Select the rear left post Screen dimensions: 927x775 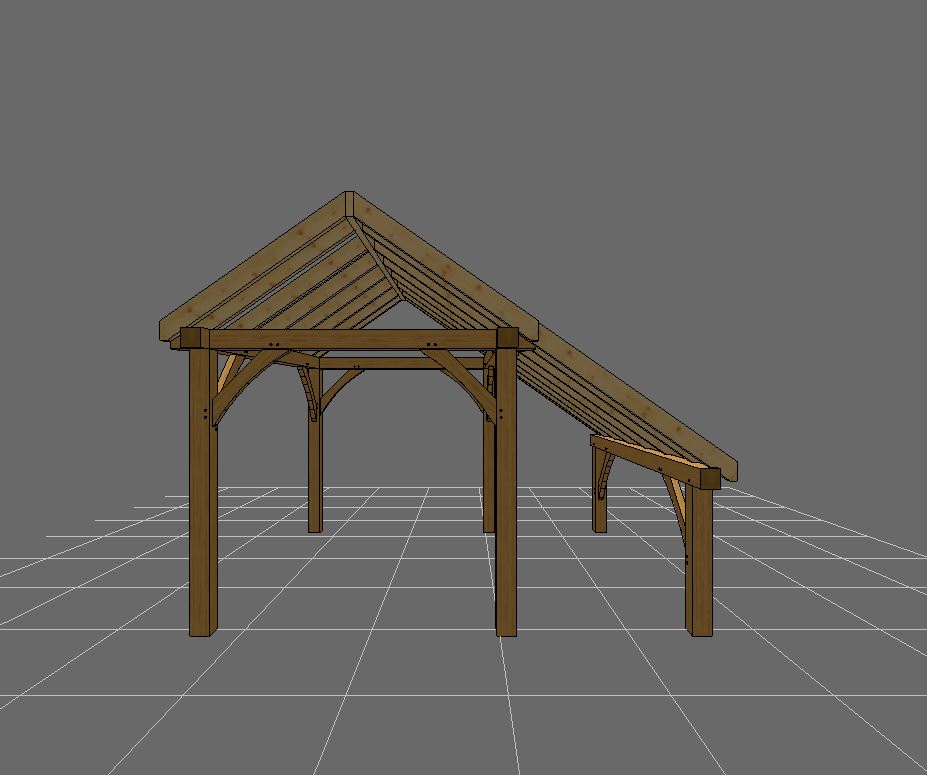(x=315, y=470)
